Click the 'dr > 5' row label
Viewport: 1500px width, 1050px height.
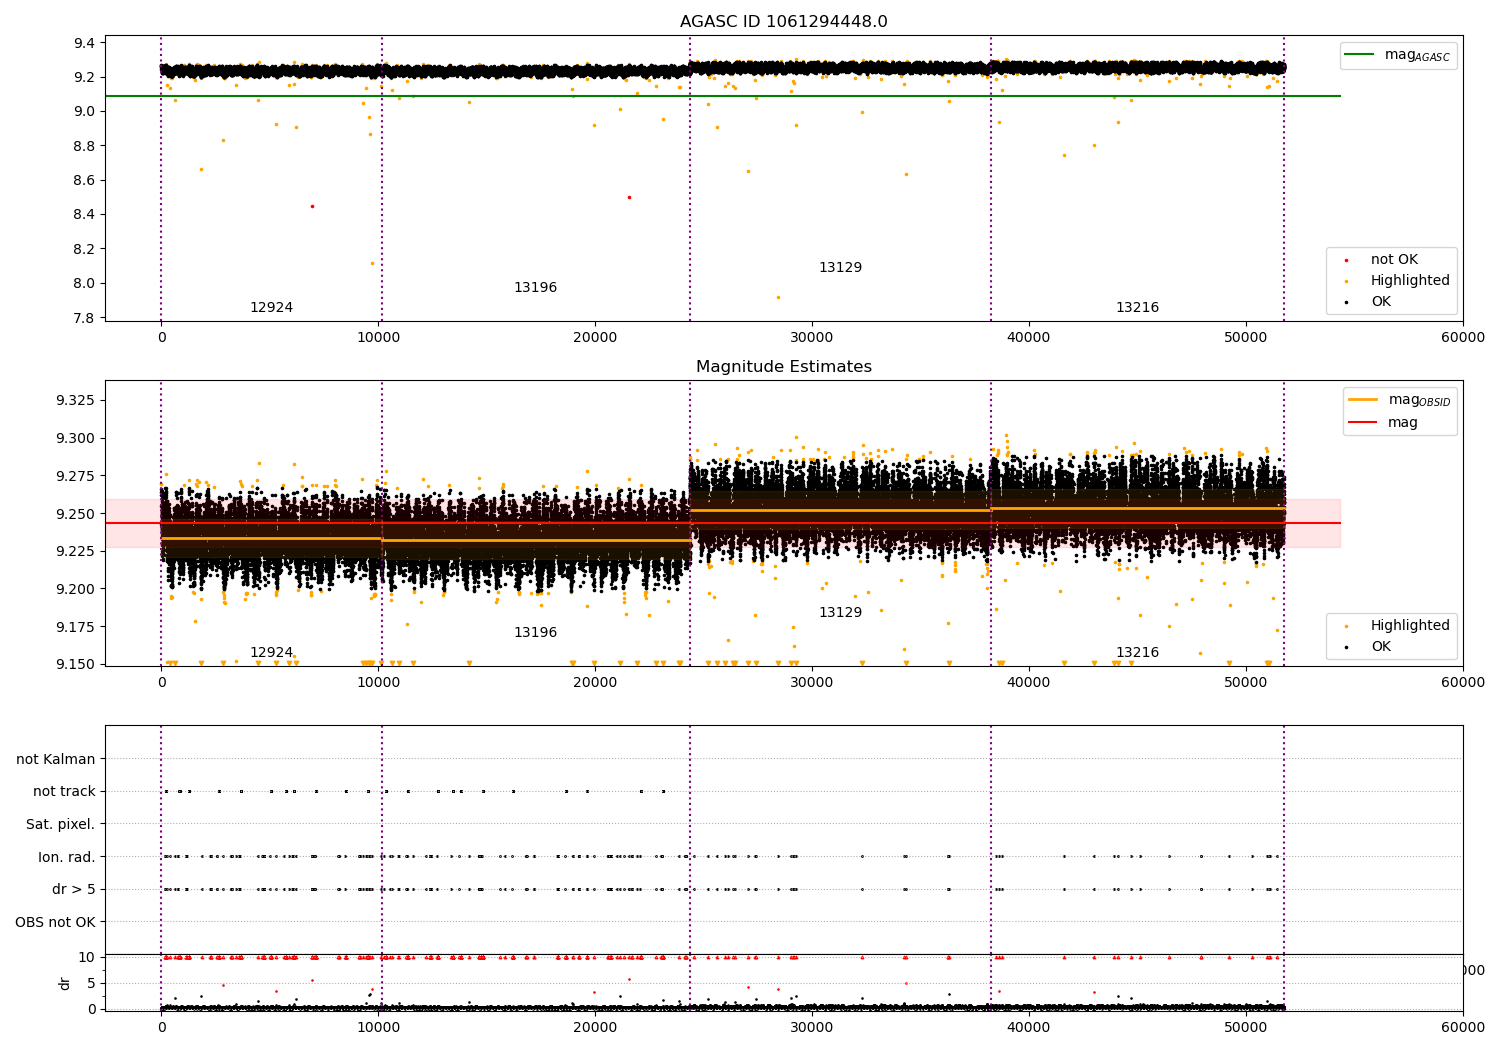tap(74, 889)
